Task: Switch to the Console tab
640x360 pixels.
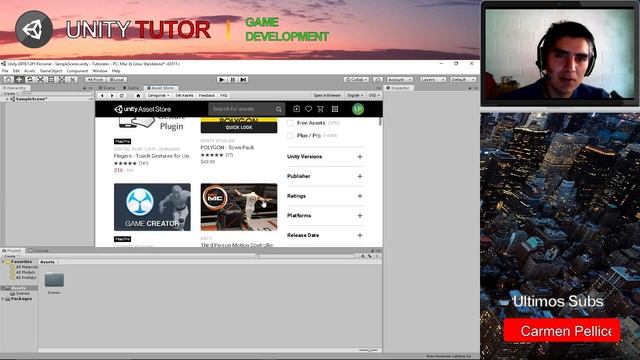Action: point(39,251)
